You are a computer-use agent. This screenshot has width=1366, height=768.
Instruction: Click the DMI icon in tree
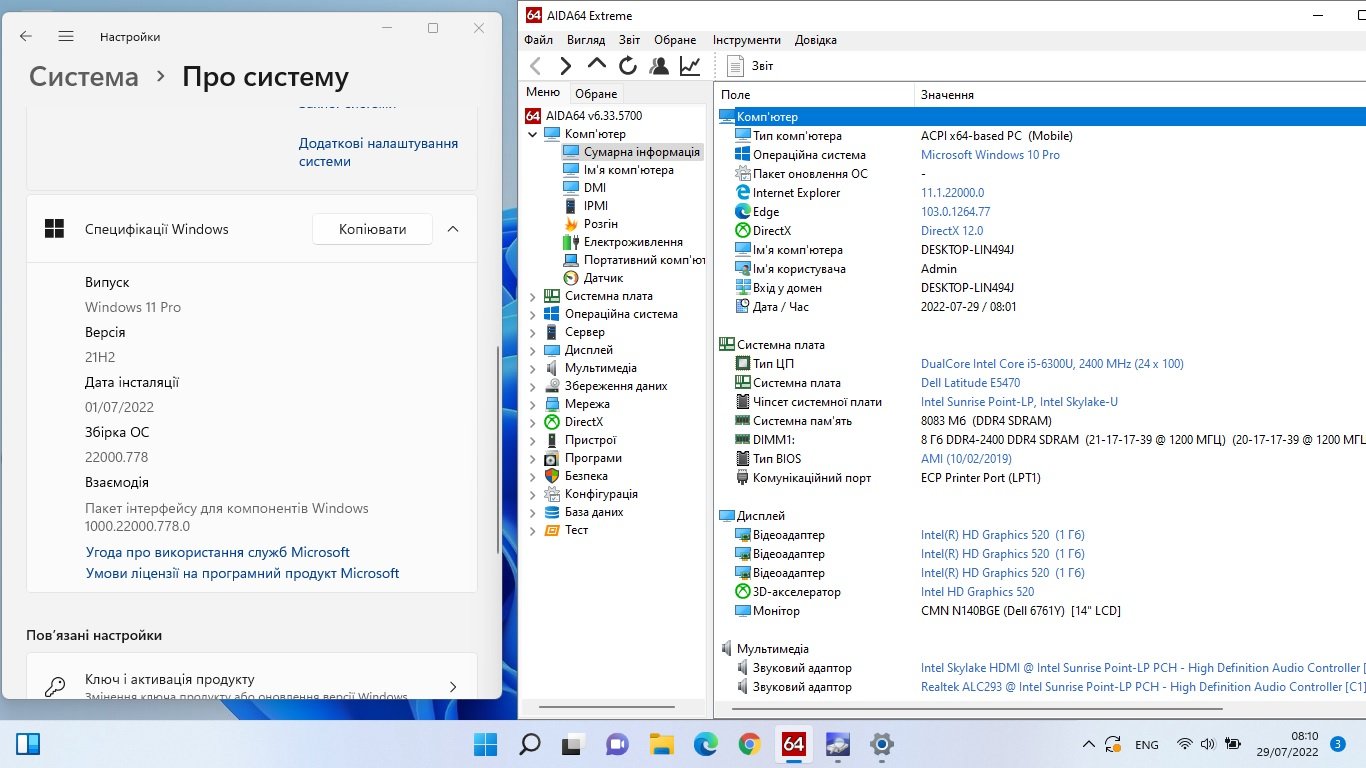[x=571, y=188]
